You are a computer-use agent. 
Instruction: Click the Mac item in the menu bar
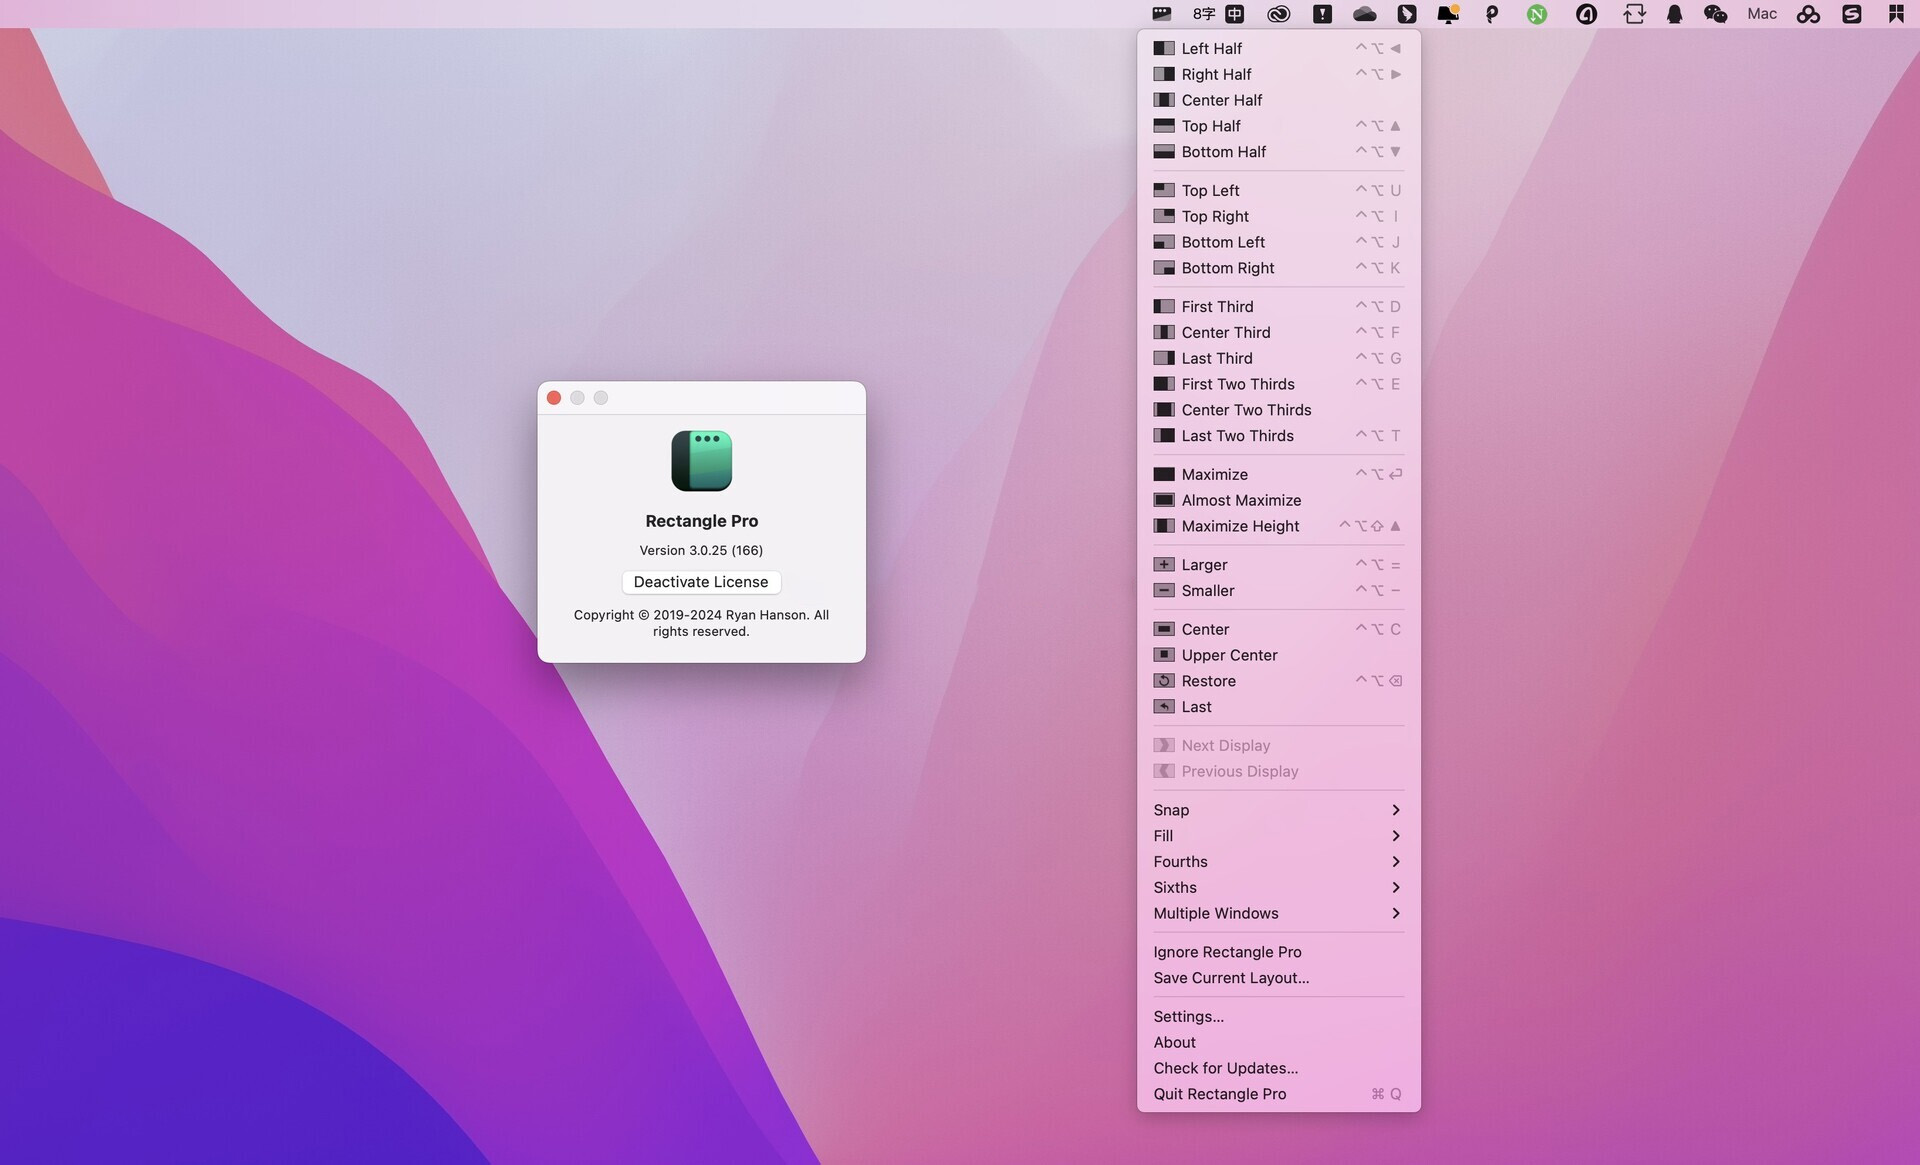[1761, 14]
